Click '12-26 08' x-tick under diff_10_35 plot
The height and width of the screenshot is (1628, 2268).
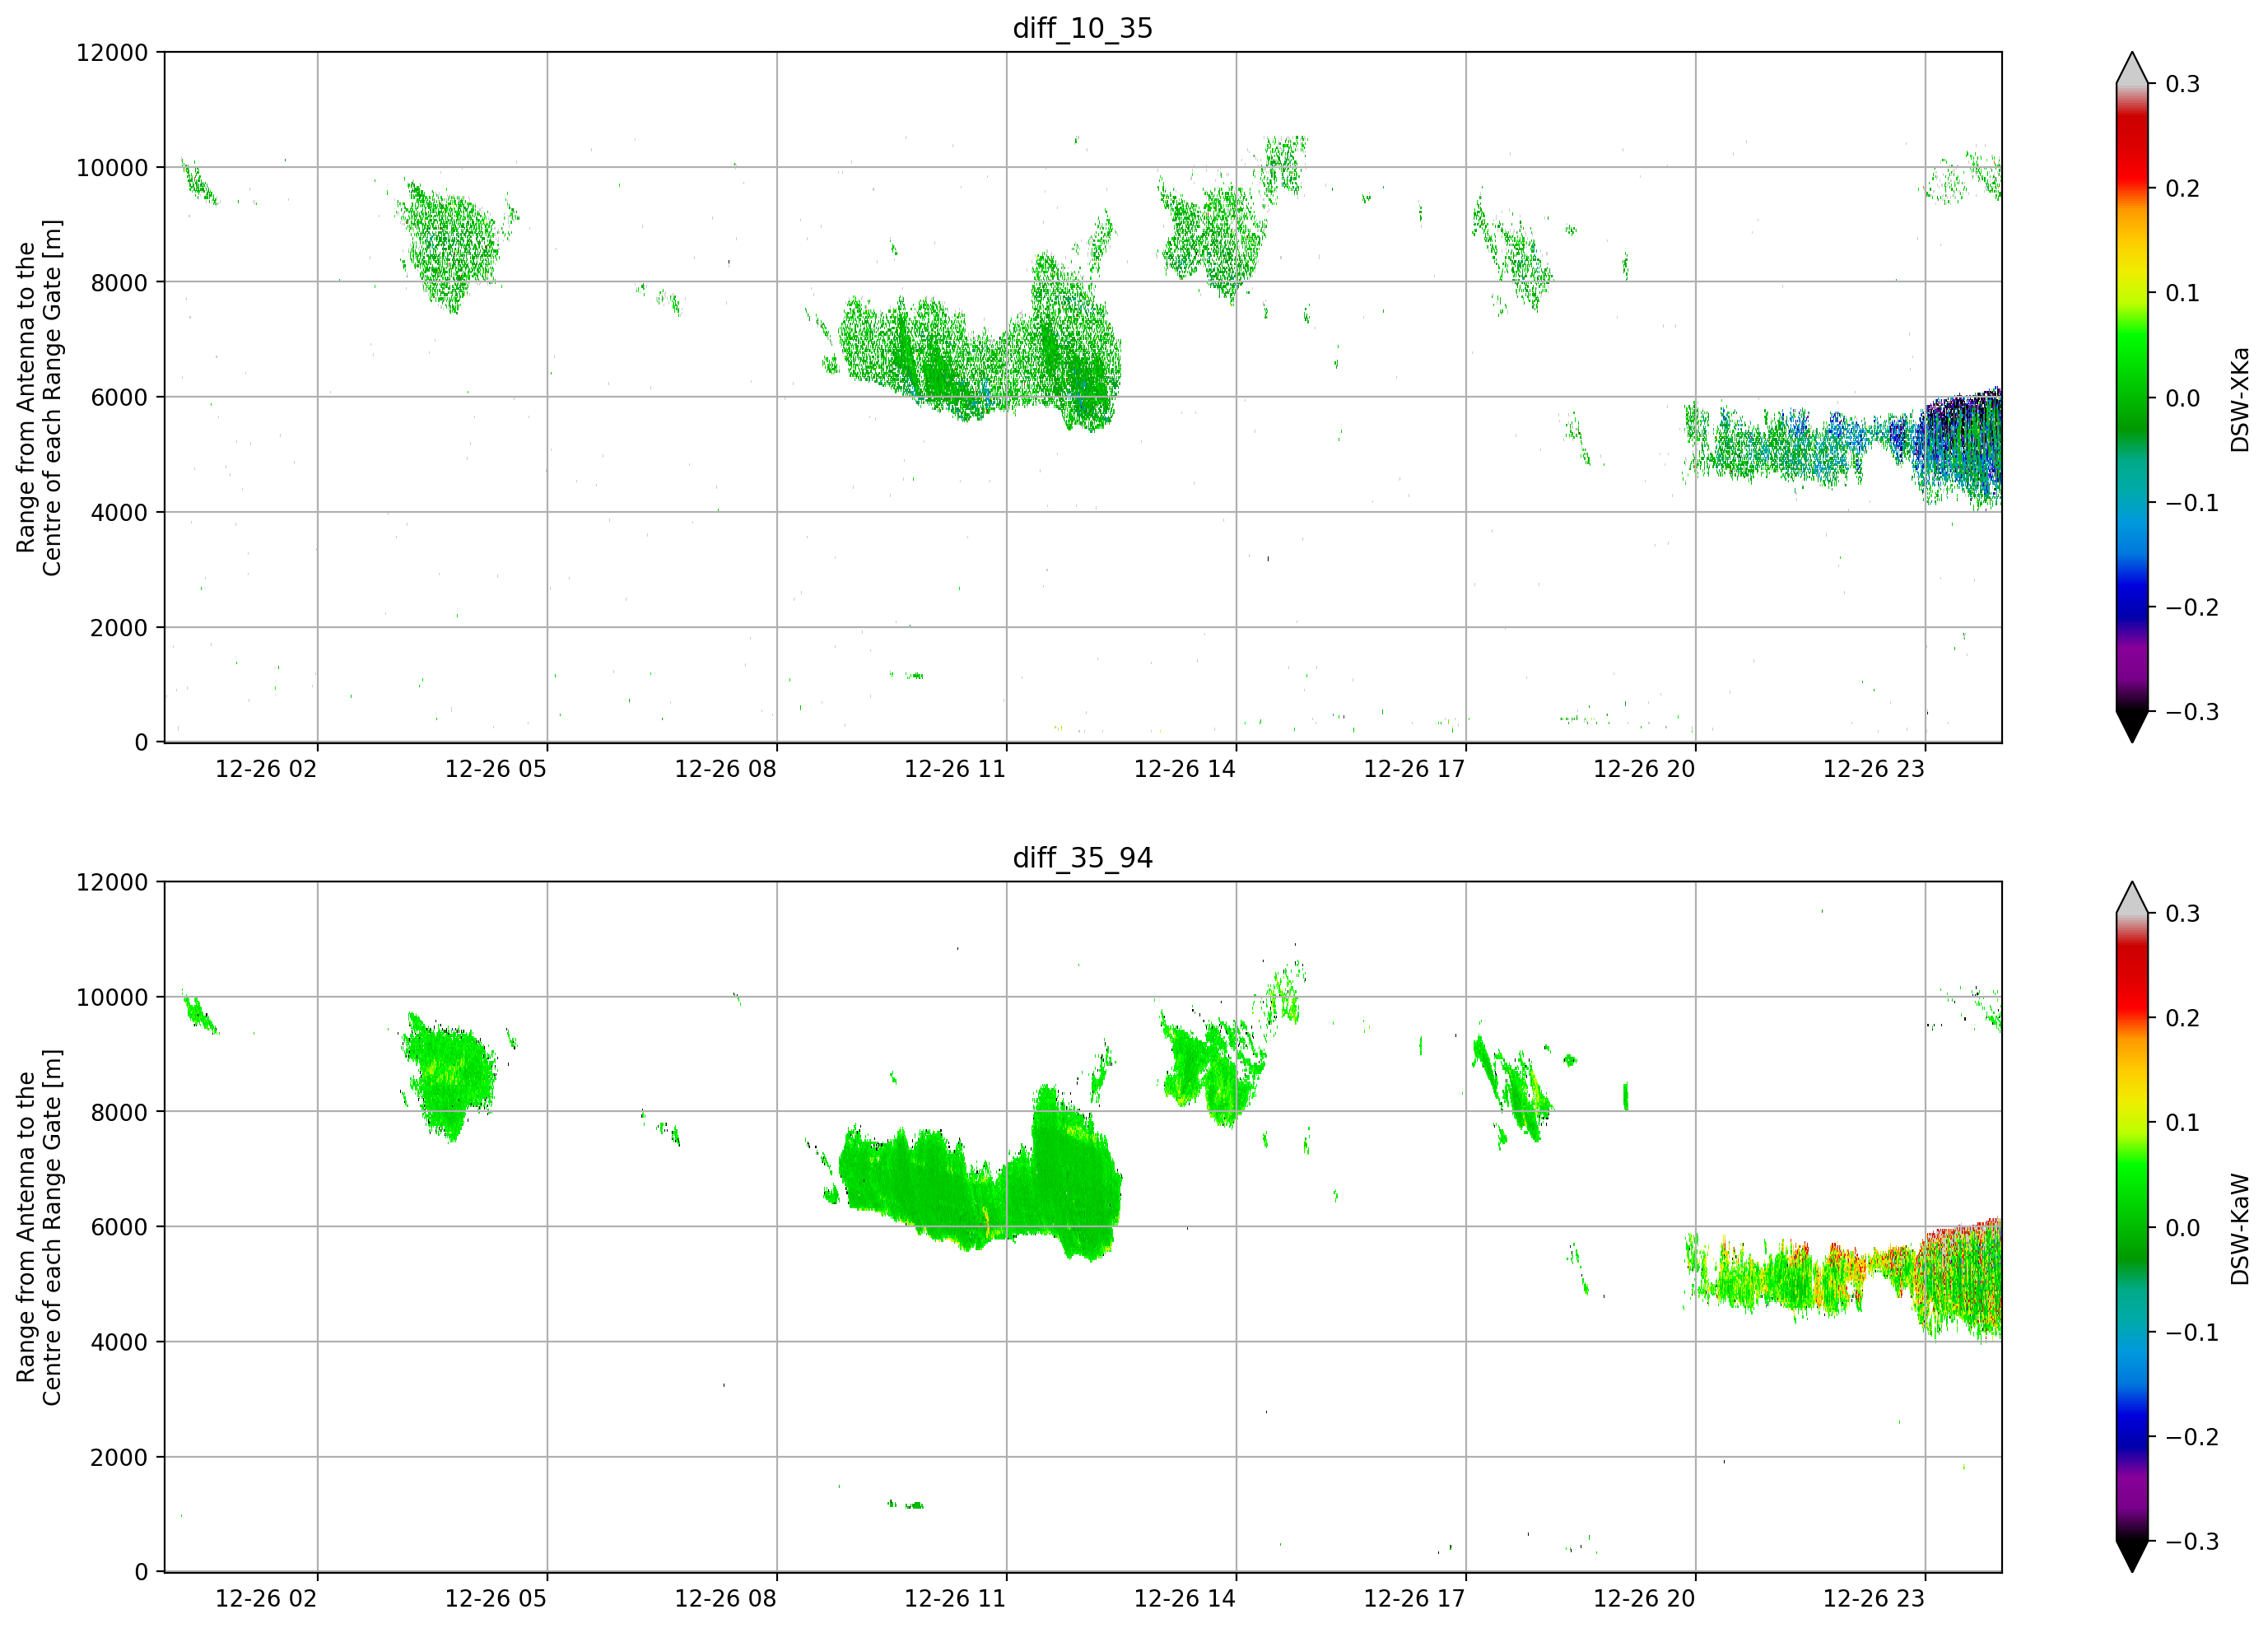coord(725,769)
